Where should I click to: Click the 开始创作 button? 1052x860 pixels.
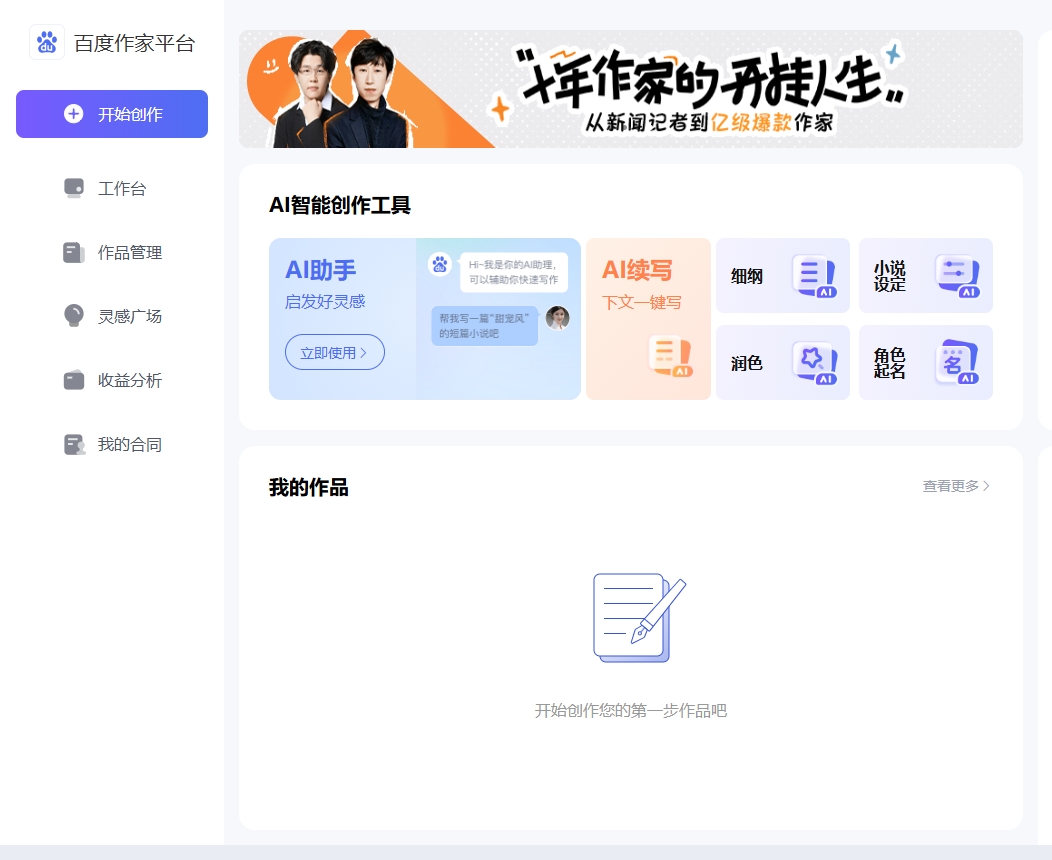[x=112, y=114]
